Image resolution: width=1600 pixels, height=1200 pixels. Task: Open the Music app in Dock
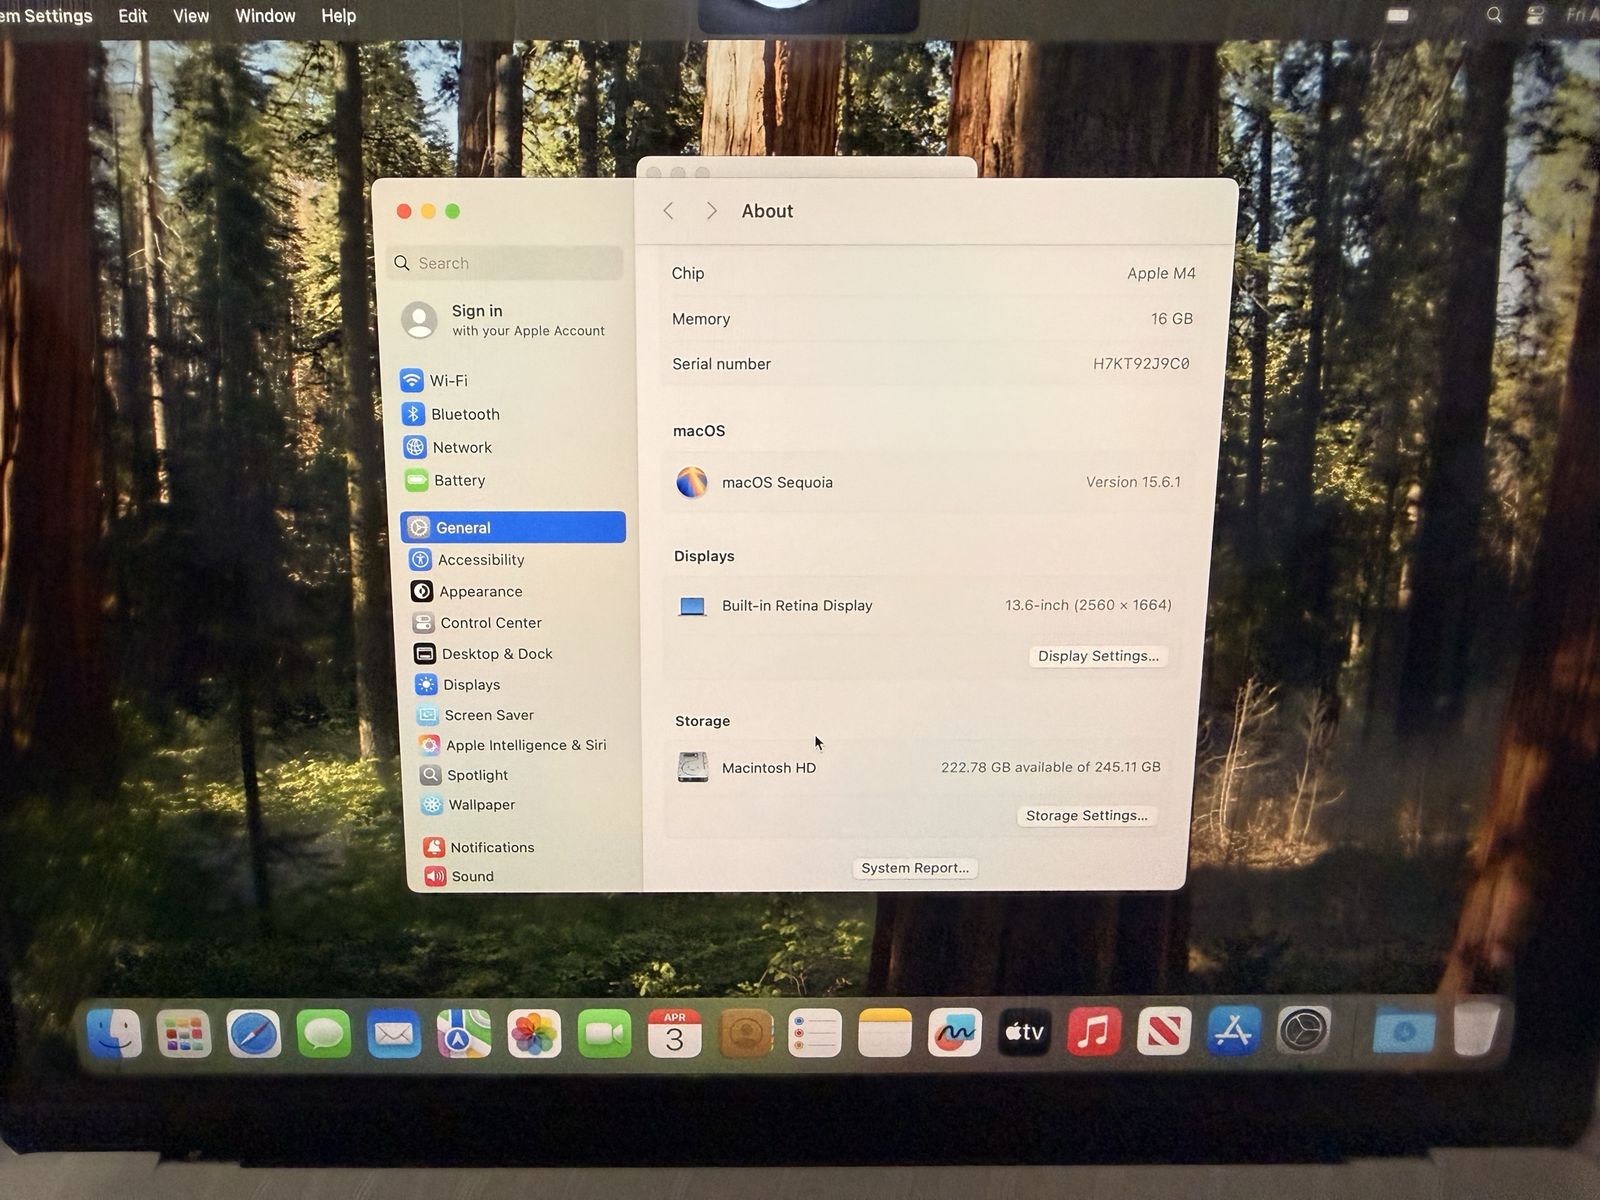[1093, 1032]
